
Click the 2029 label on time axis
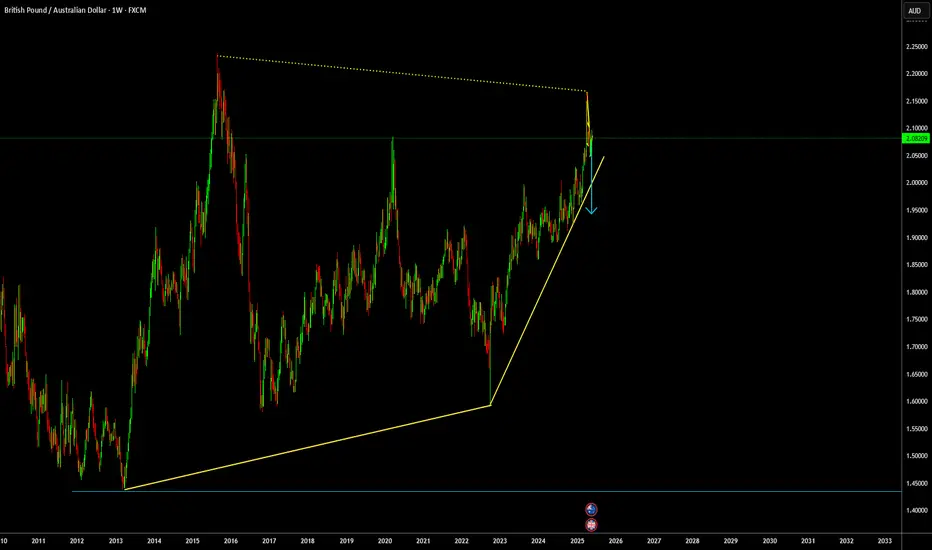(x=731, y=541)
